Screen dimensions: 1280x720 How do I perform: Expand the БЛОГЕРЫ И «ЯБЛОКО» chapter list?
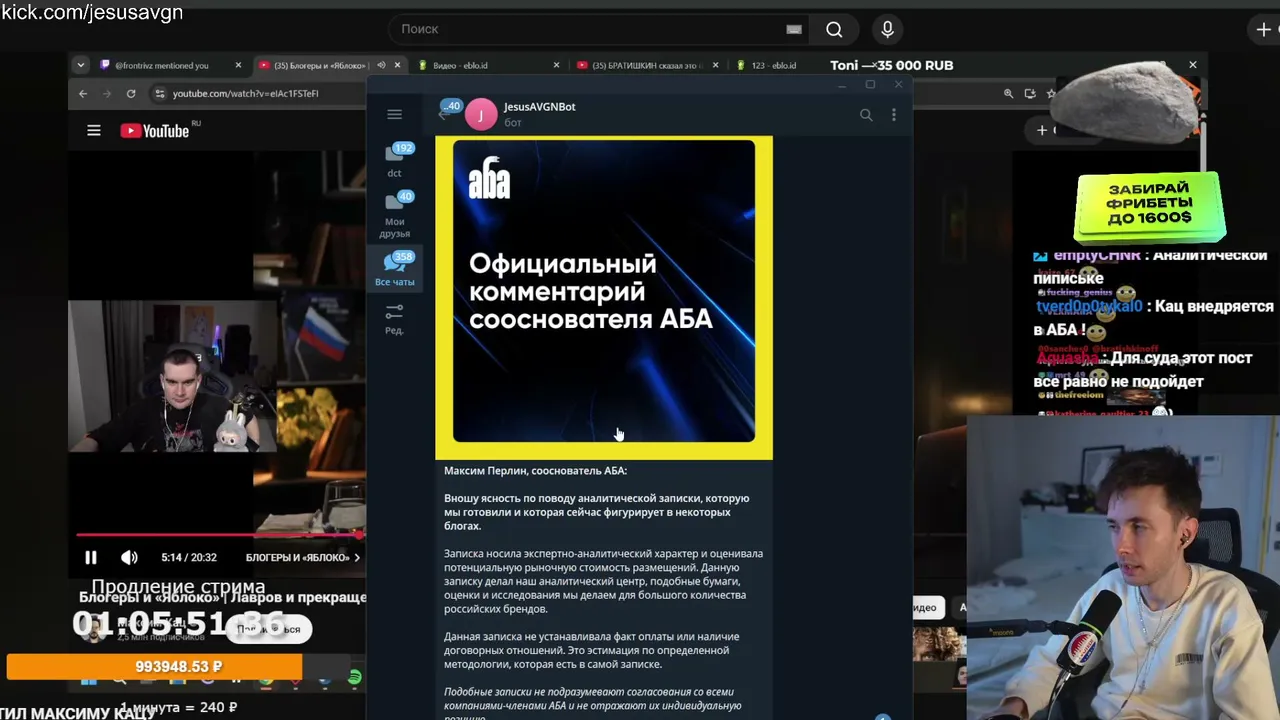click(303, 558)
